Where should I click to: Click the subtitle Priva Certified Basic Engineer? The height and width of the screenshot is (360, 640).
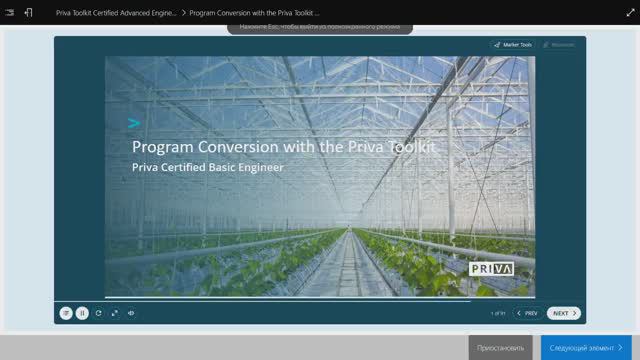click(207, 167)
